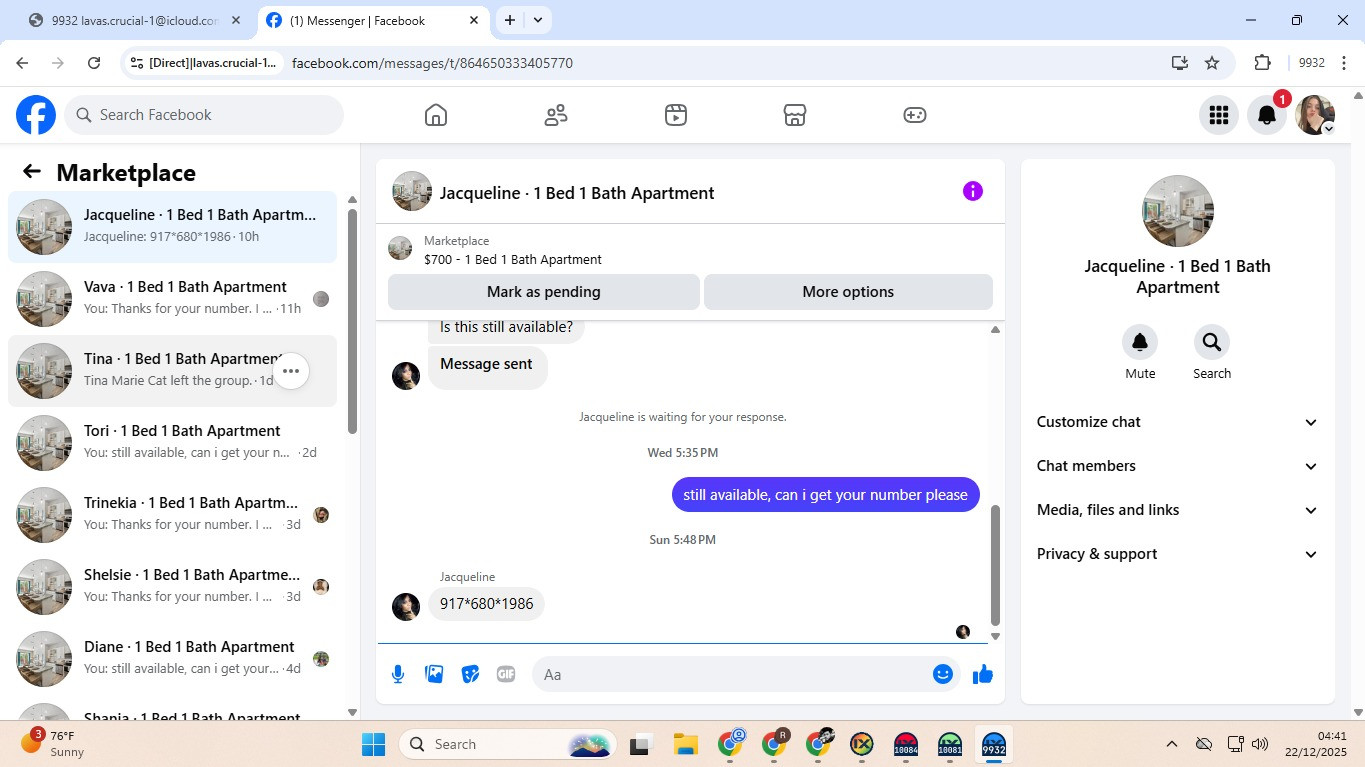Expand Privacy & support section
The image size is (1365, 767).
1178,554
